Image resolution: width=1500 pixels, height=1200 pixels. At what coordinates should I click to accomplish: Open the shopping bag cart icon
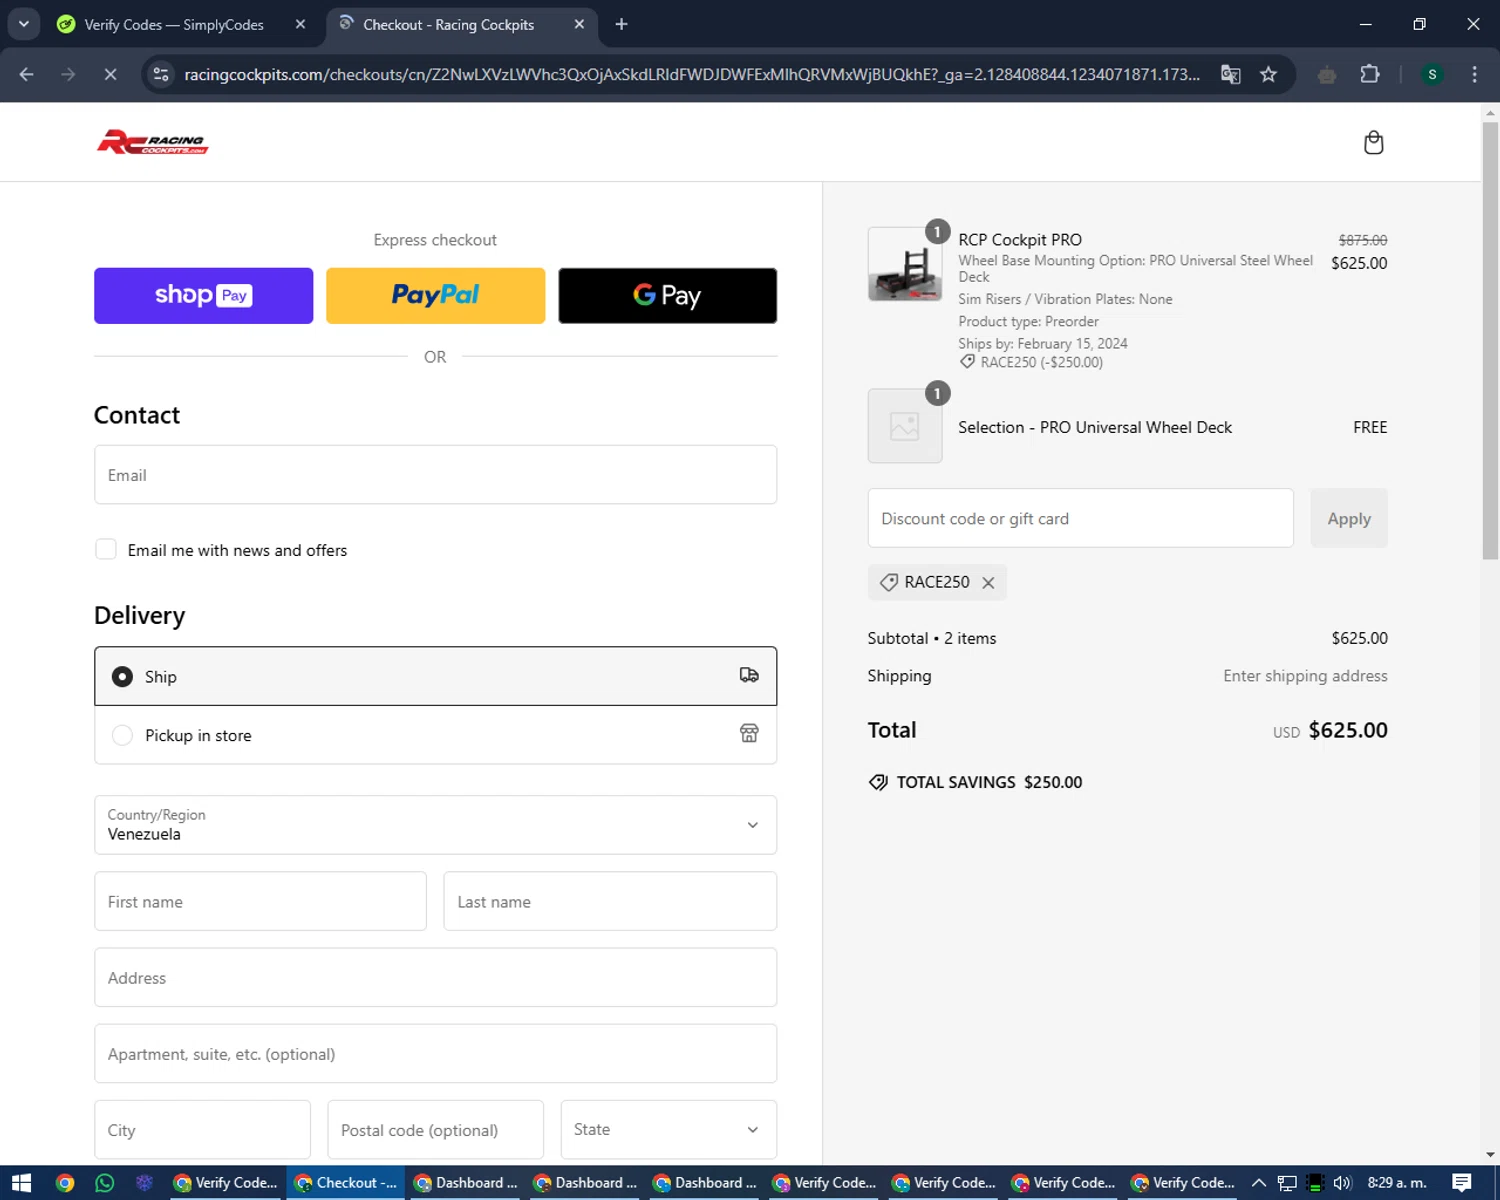point(1373,142)
